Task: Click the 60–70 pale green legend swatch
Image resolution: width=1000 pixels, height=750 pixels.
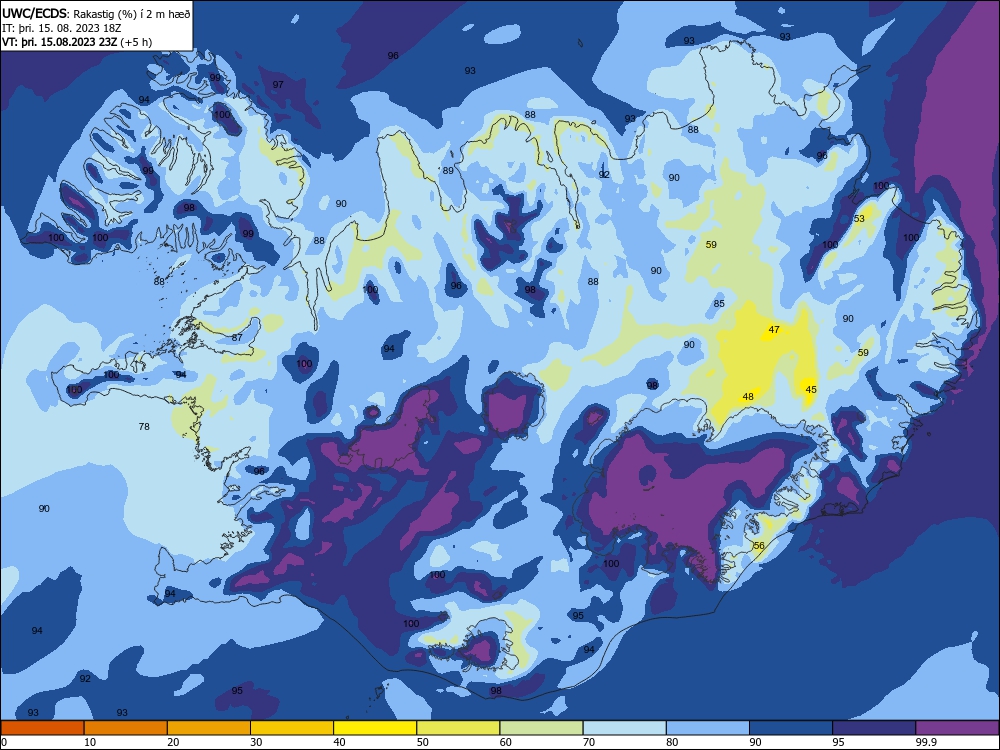Action: [541, 728]
